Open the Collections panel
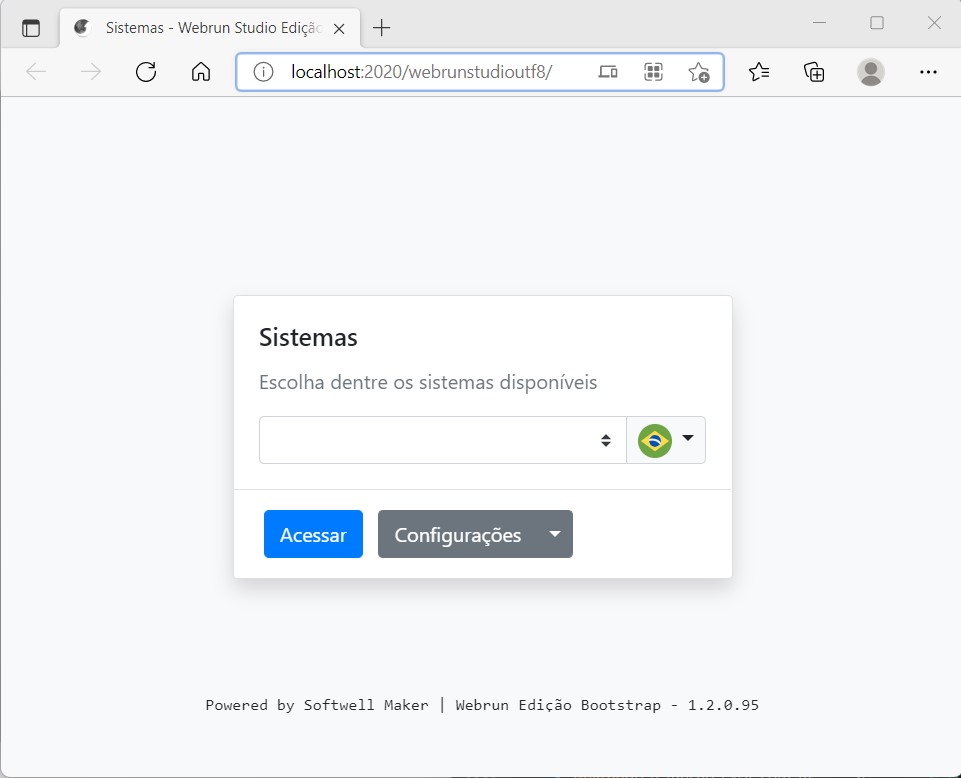This screenshot has width=961, height=778. (x=814, y=72)
